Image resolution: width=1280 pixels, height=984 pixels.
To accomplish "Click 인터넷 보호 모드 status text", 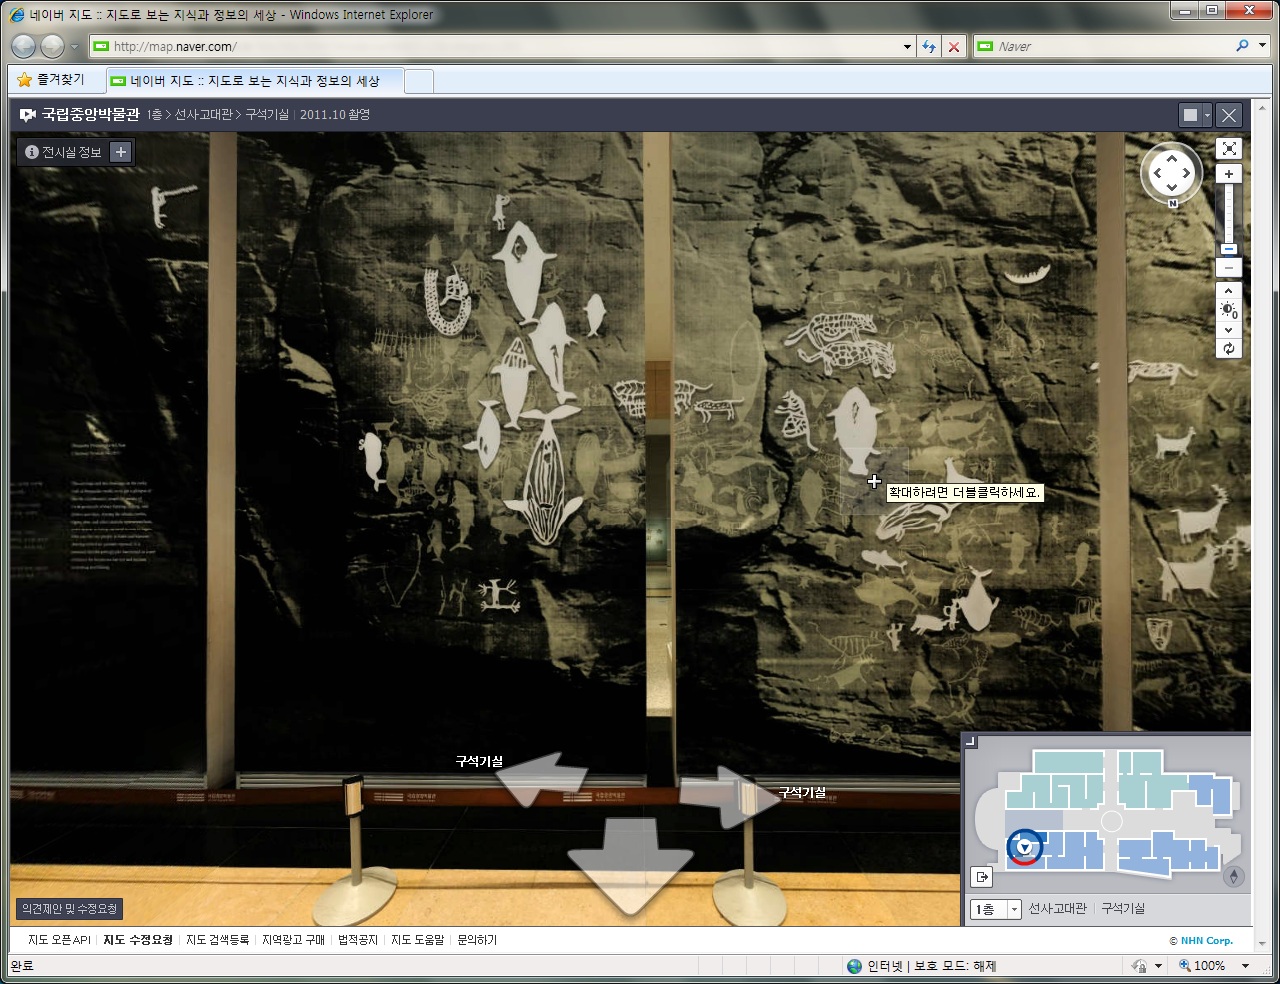I will 931,966.
